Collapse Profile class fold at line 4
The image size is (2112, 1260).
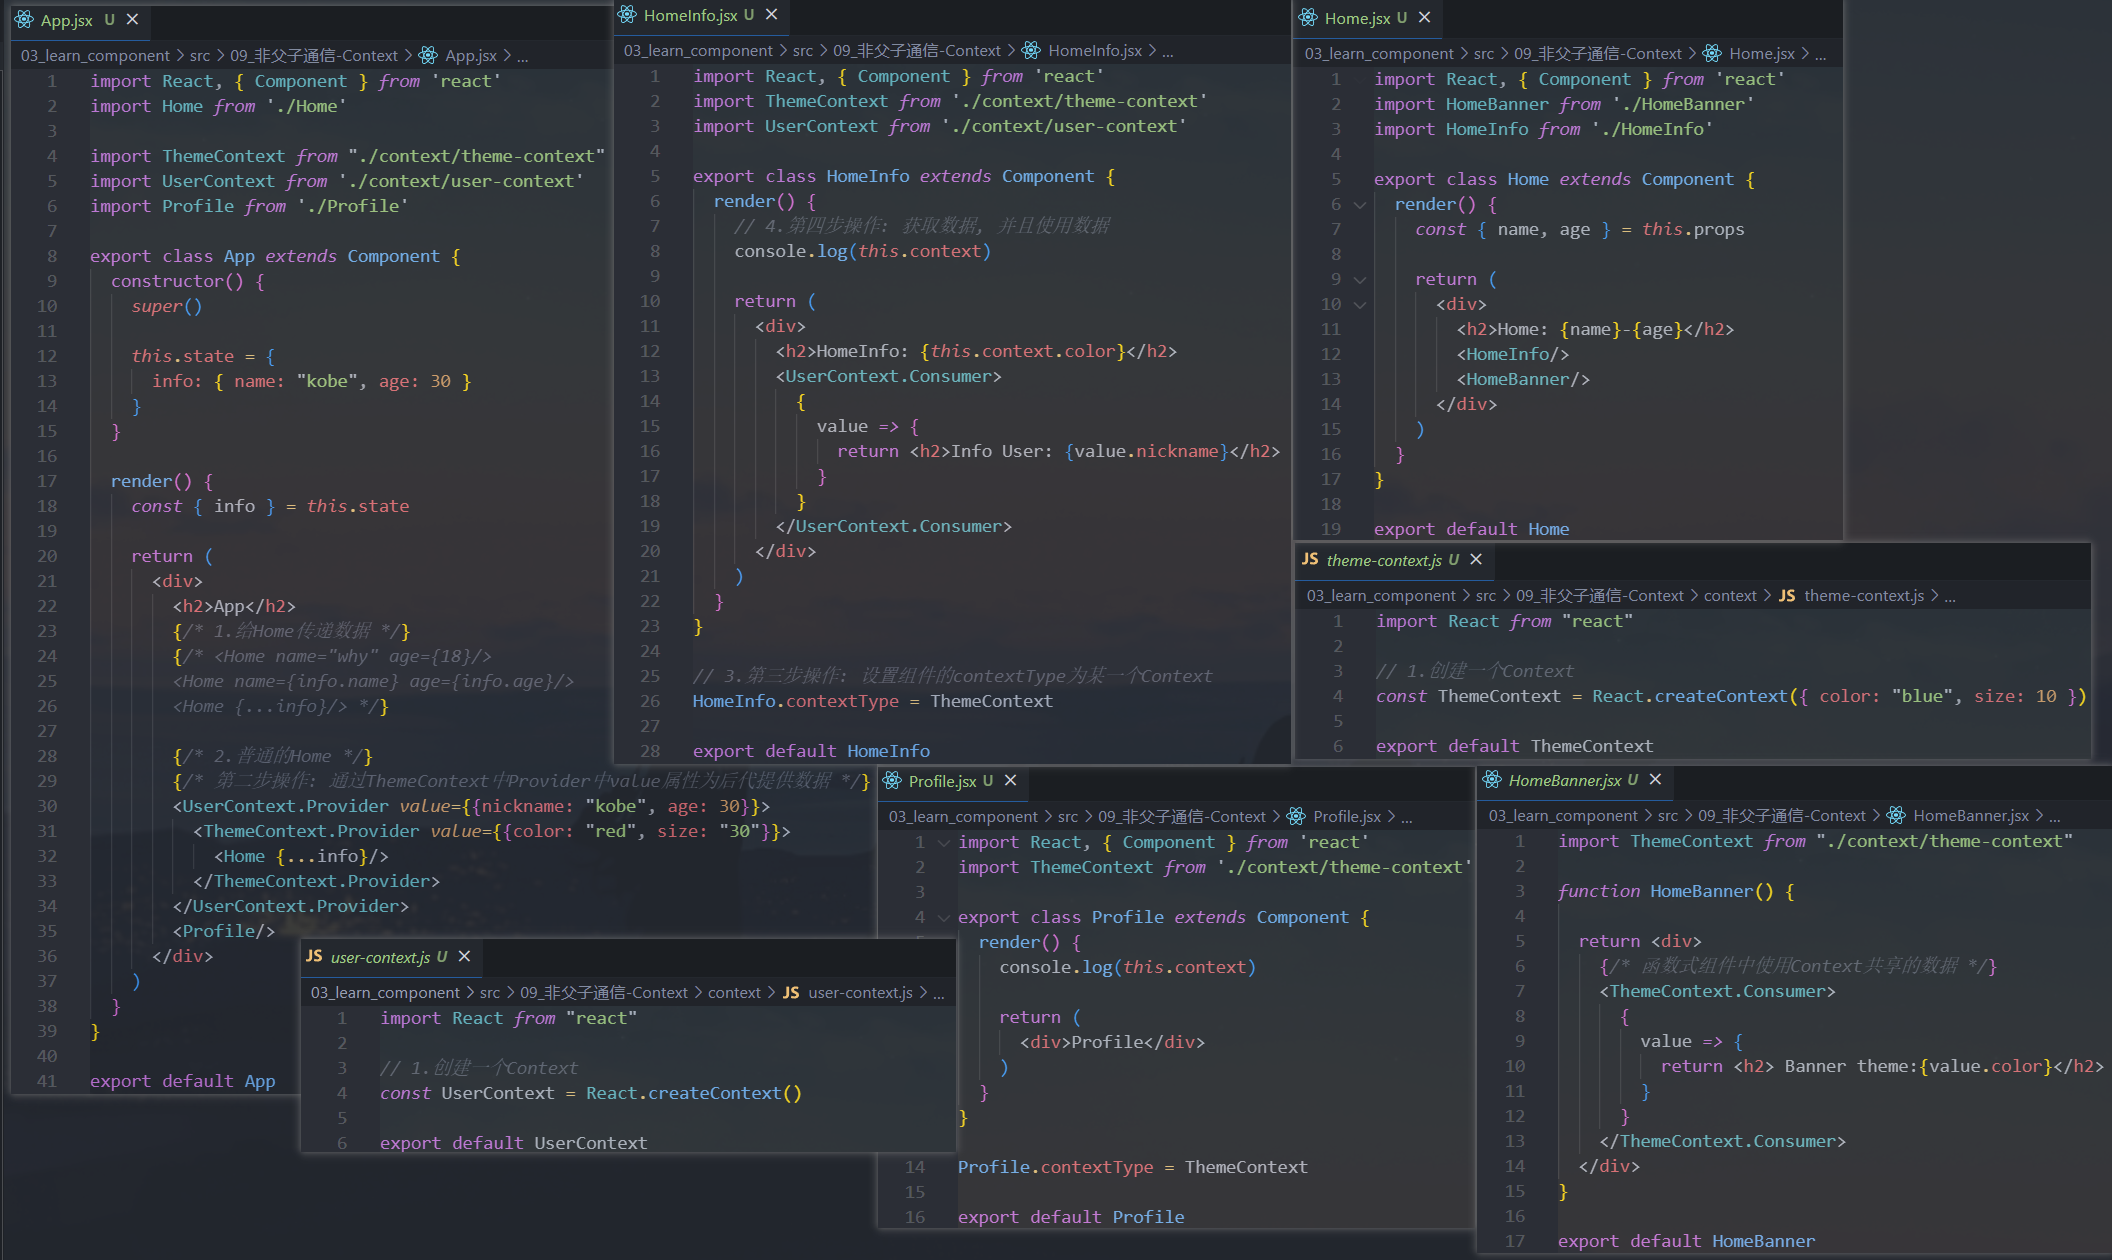coord(943,917)
